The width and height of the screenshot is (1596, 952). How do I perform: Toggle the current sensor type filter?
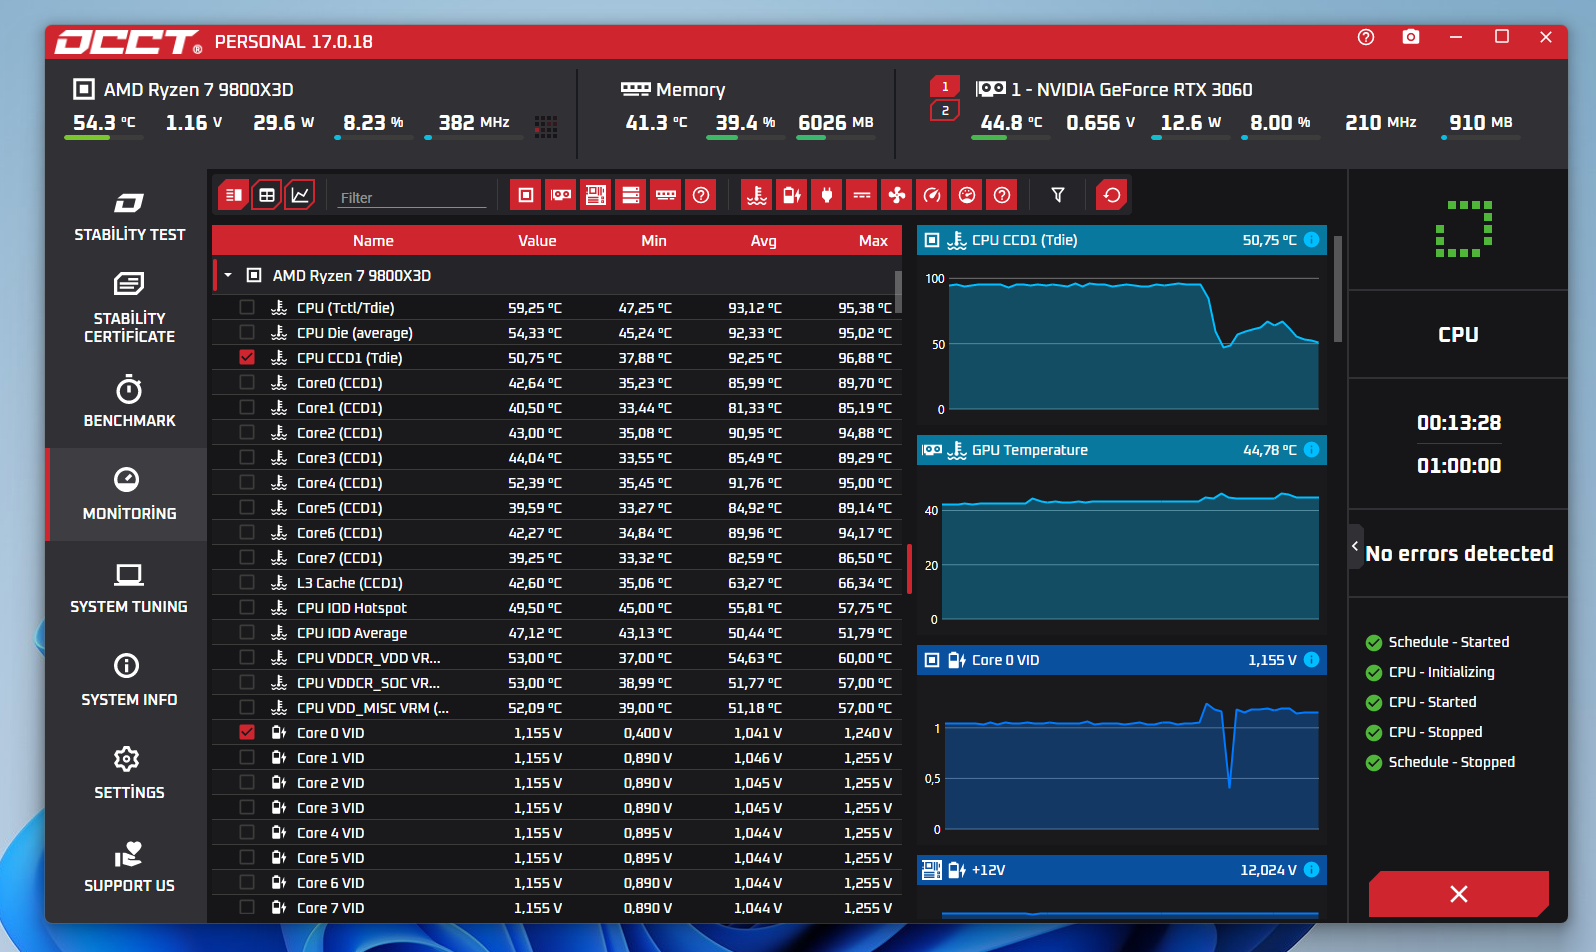click(862, 195)
